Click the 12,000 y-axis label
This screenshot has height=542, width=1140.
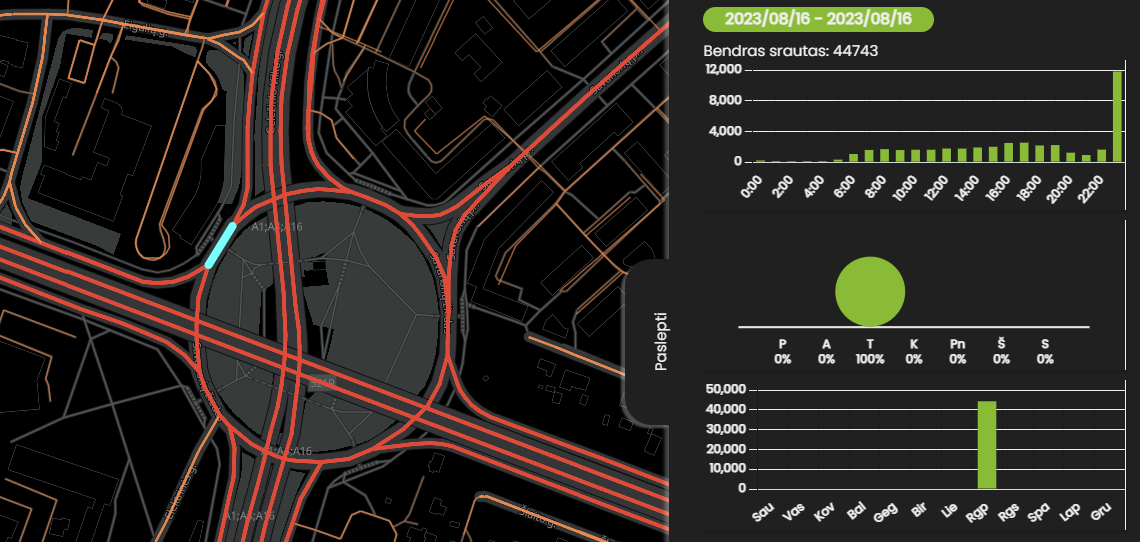(x=723, y=70)
